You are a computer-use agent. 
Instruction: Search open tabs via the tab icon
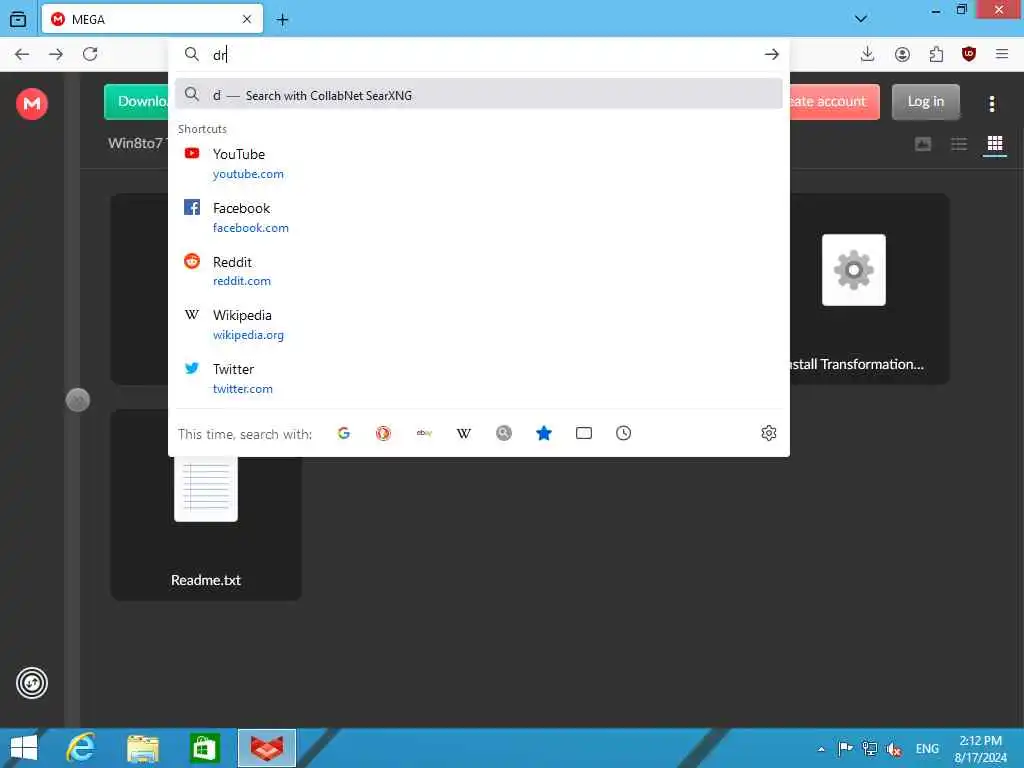tap(584, 433)
